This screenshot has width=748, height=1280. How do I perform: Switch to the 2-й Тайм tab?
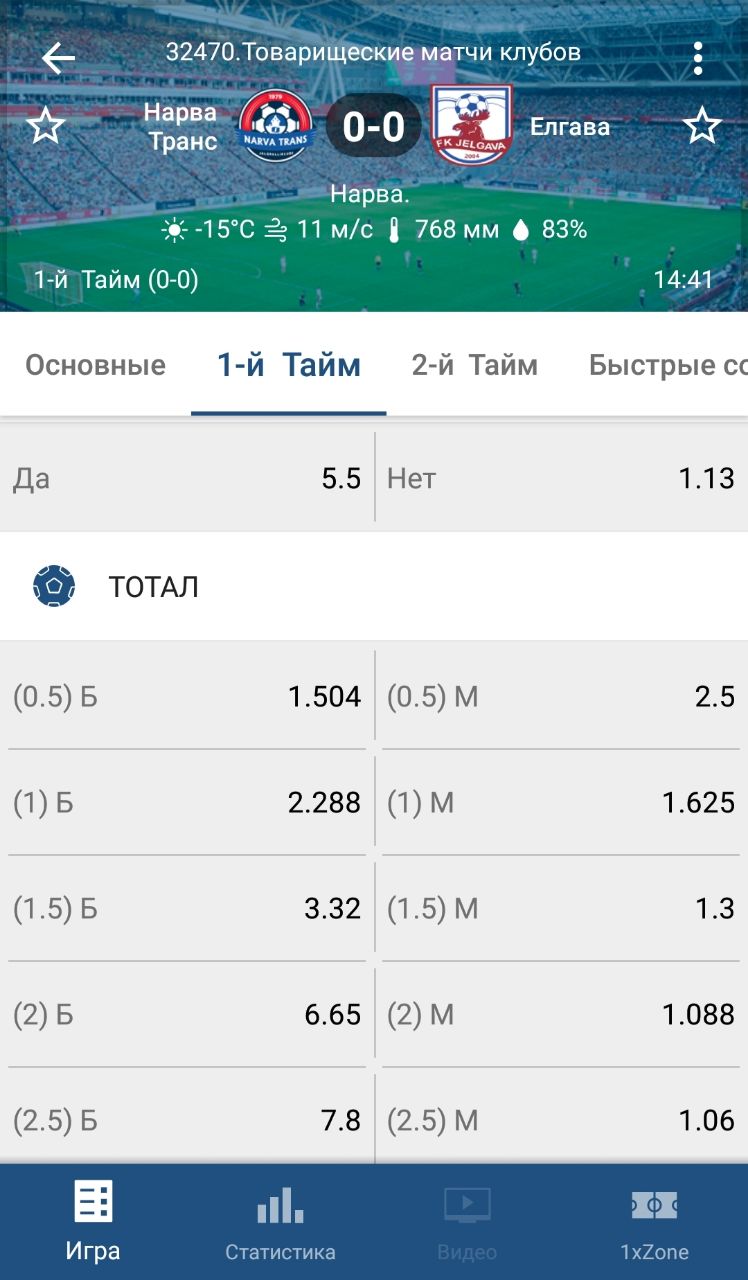[x=474, y=366]
